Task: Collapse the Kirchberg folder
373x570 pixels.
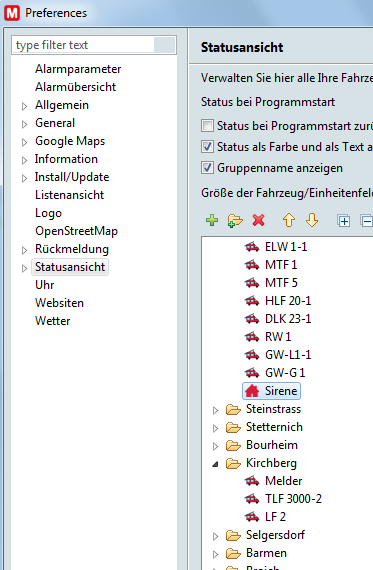Action: [x=216, y=464]
